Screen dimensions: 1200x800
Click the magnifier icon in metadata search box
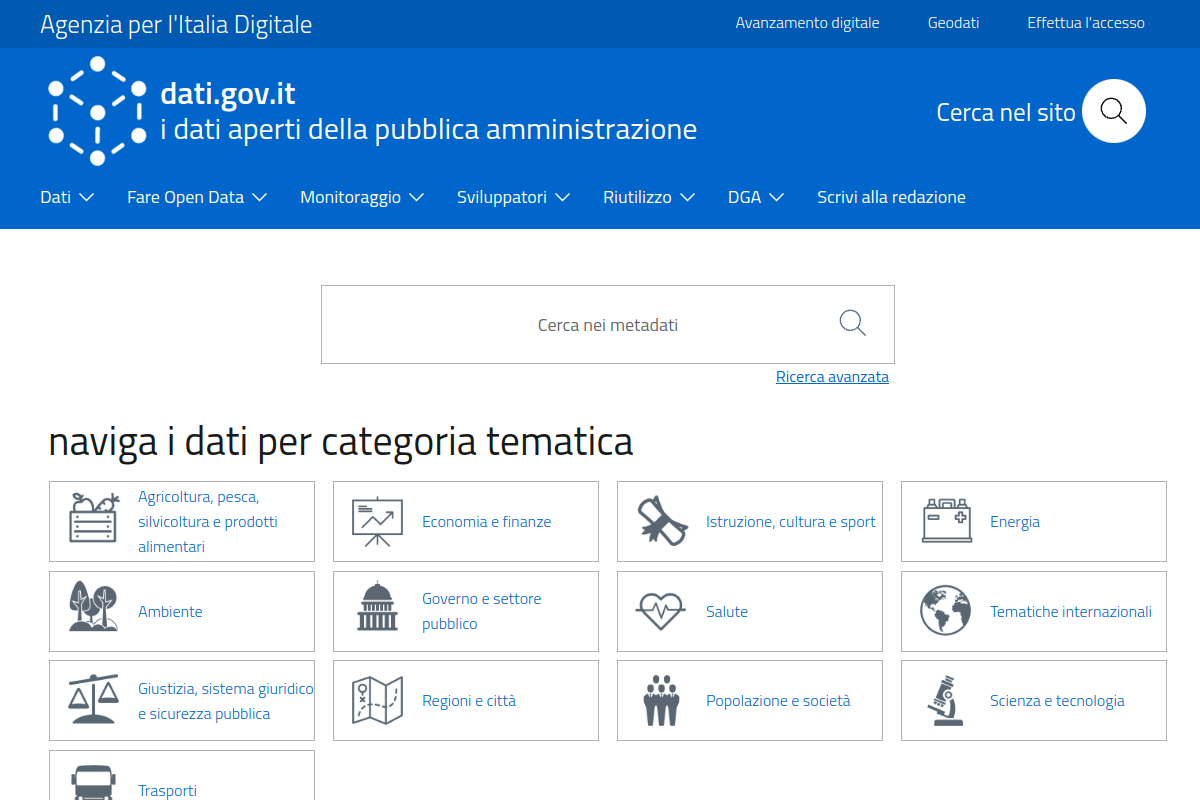[852, 323]
